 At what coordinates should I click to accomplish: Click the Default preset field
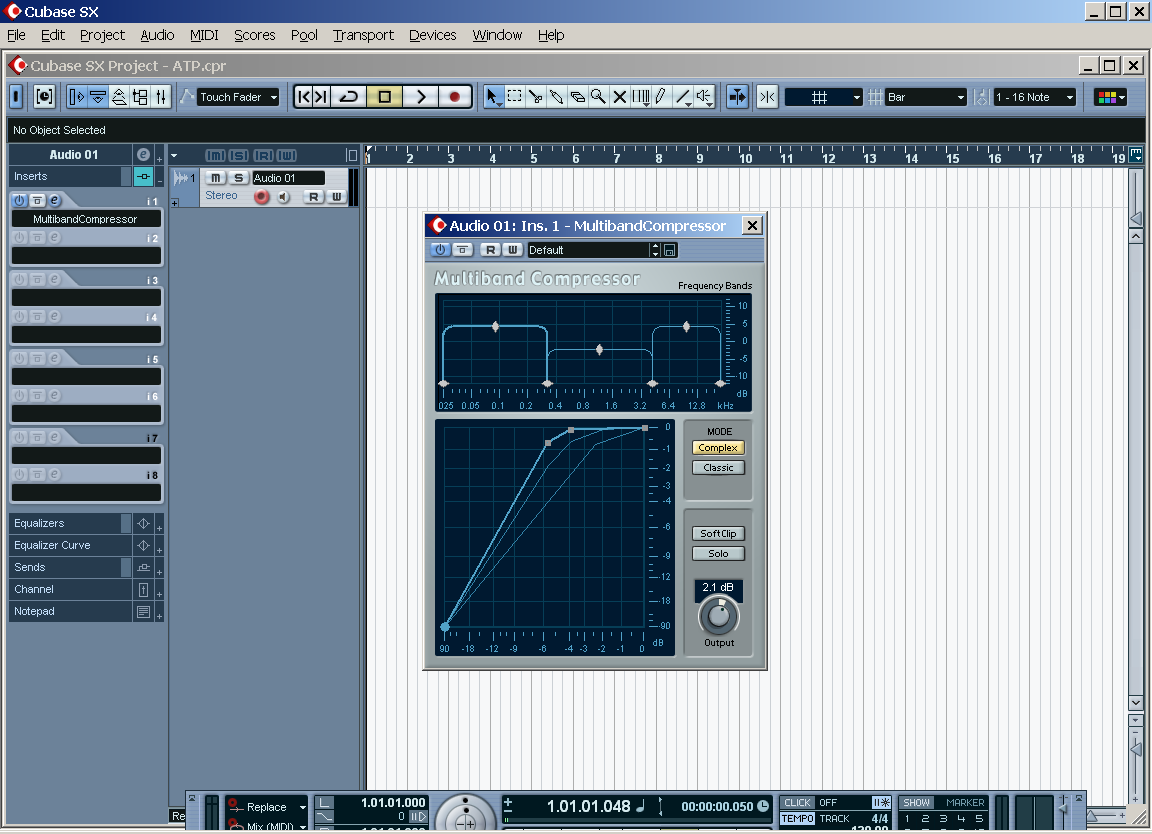point(588,250)
